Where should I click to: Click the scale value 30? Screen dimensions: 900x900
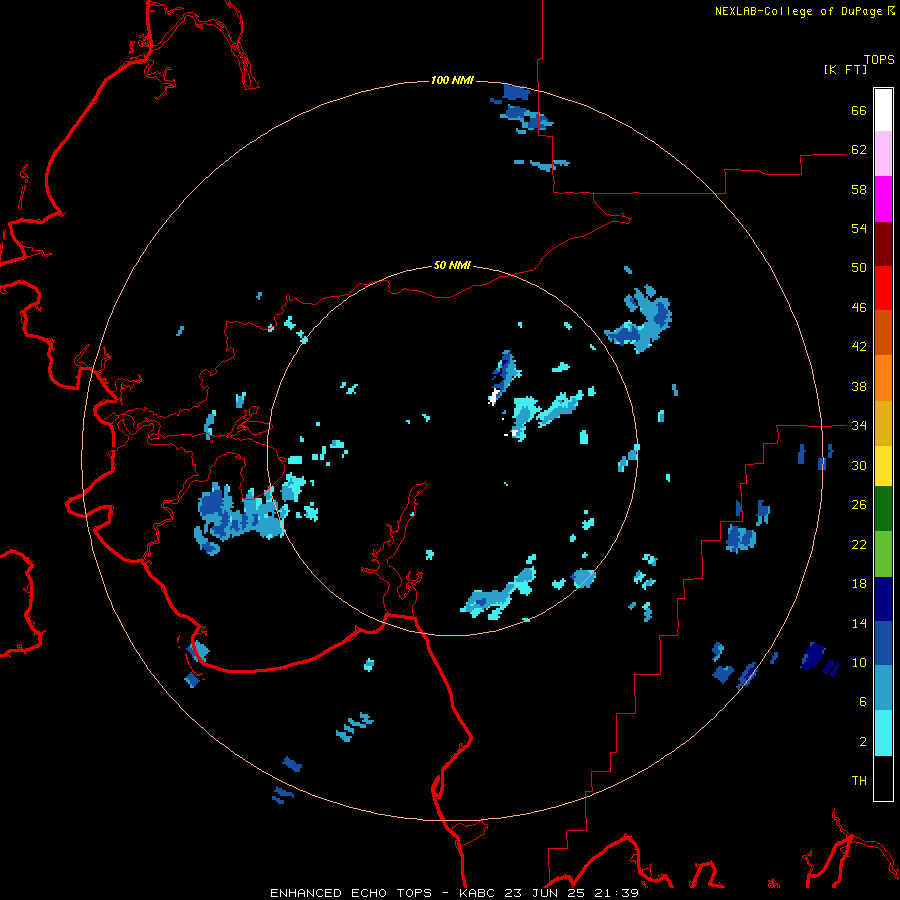859,465
